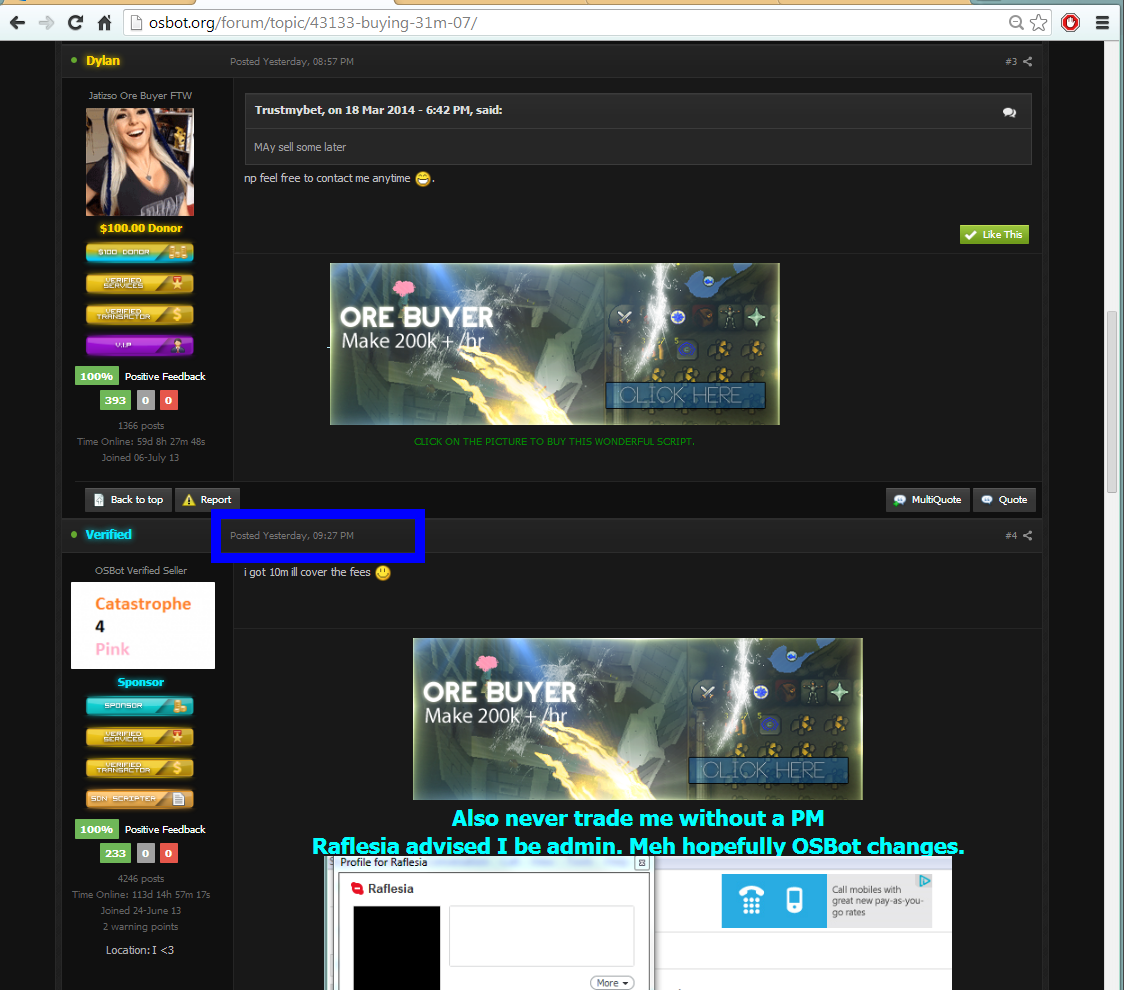1124x990 pixels.
Task: View Dylan's negative feedback count
Action: click(168, 400)
